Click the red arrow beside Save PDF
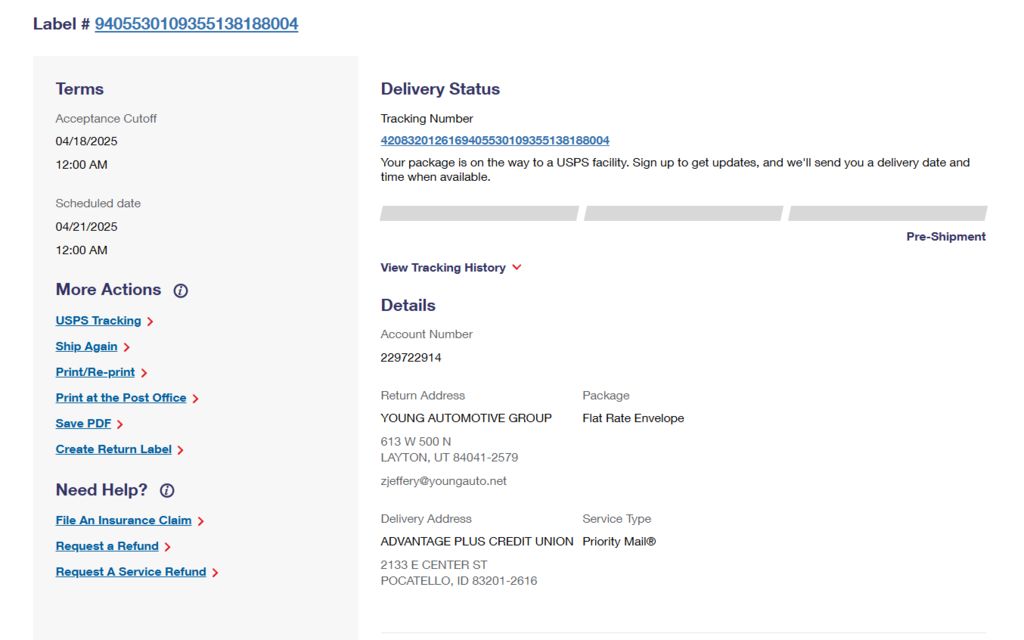 [x=120, y=424]
